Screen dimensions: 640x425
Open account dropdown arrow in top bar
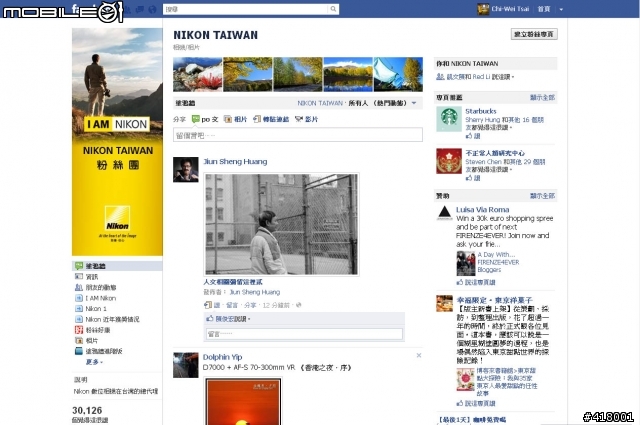click(x=561, y=9)
